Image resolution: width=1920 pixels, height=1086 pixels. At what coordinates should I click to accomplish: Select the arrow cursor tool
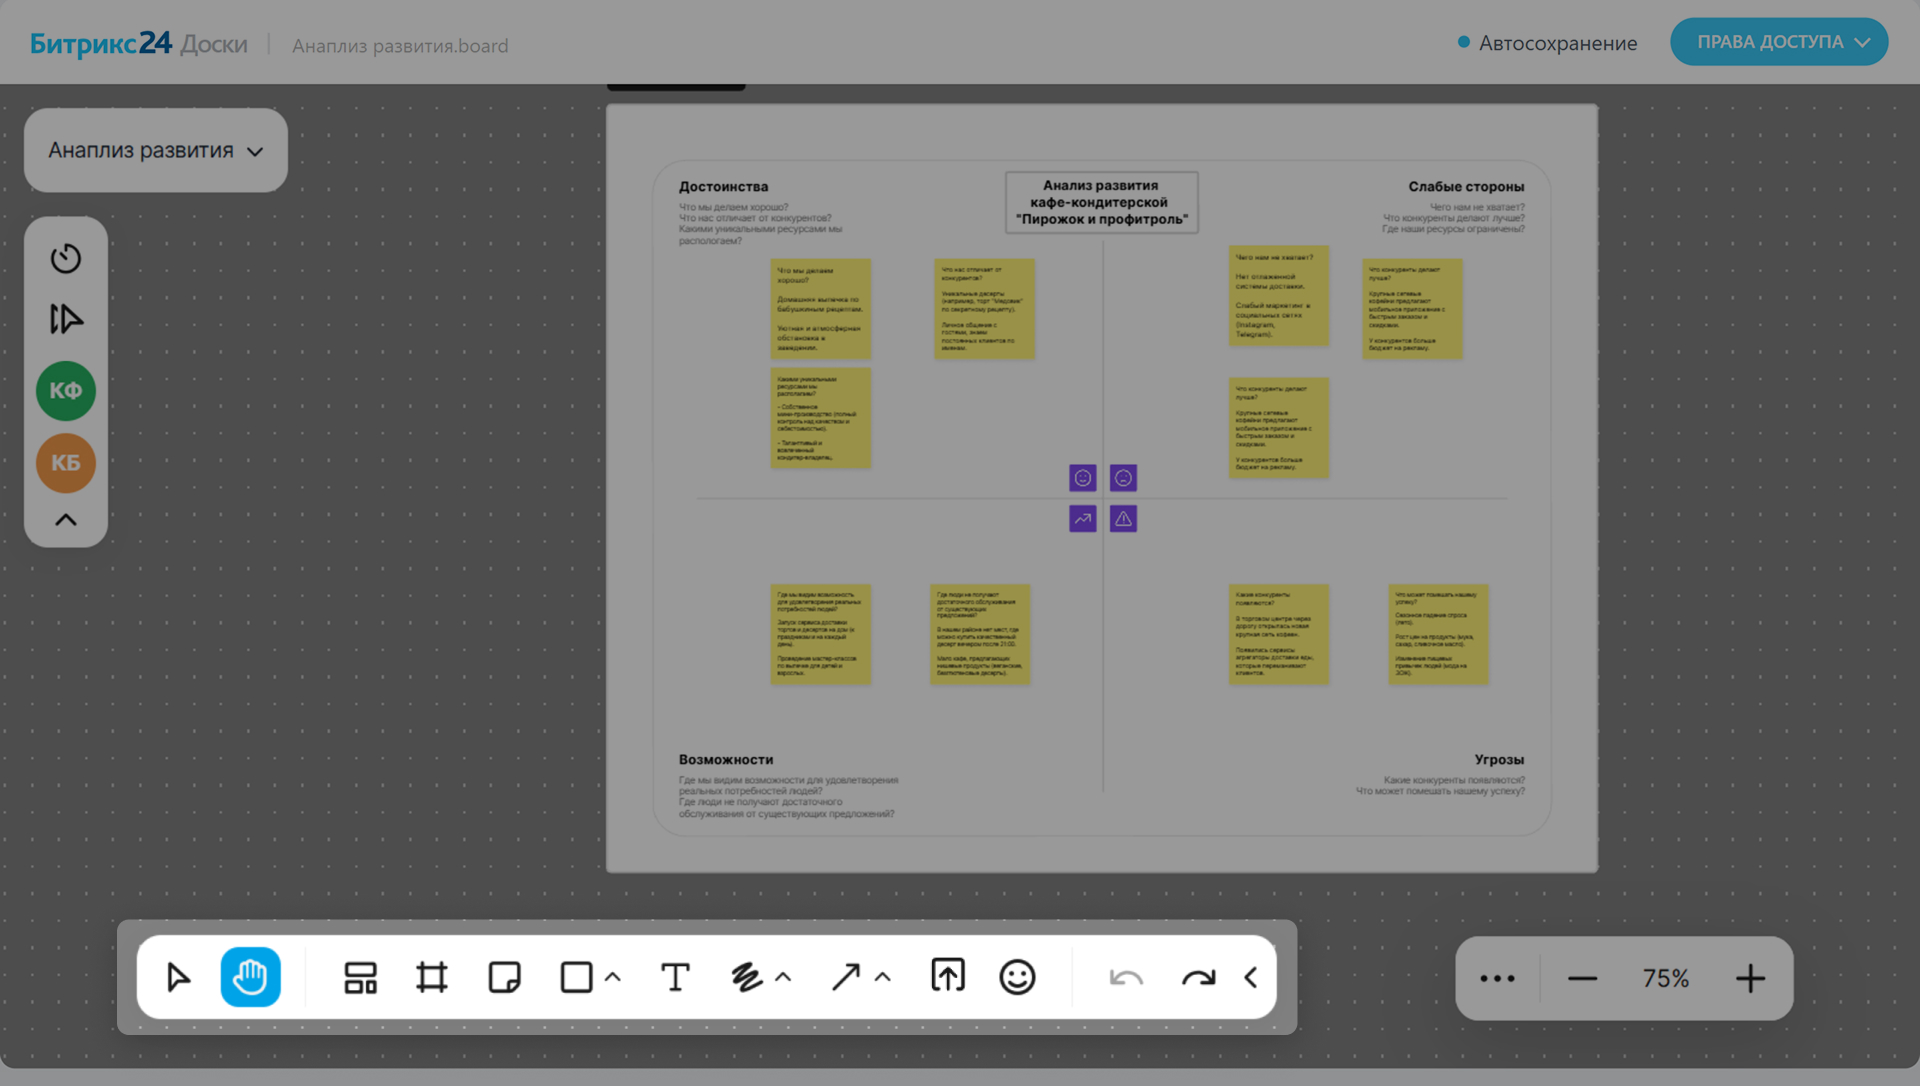click(x=179, y=977)
